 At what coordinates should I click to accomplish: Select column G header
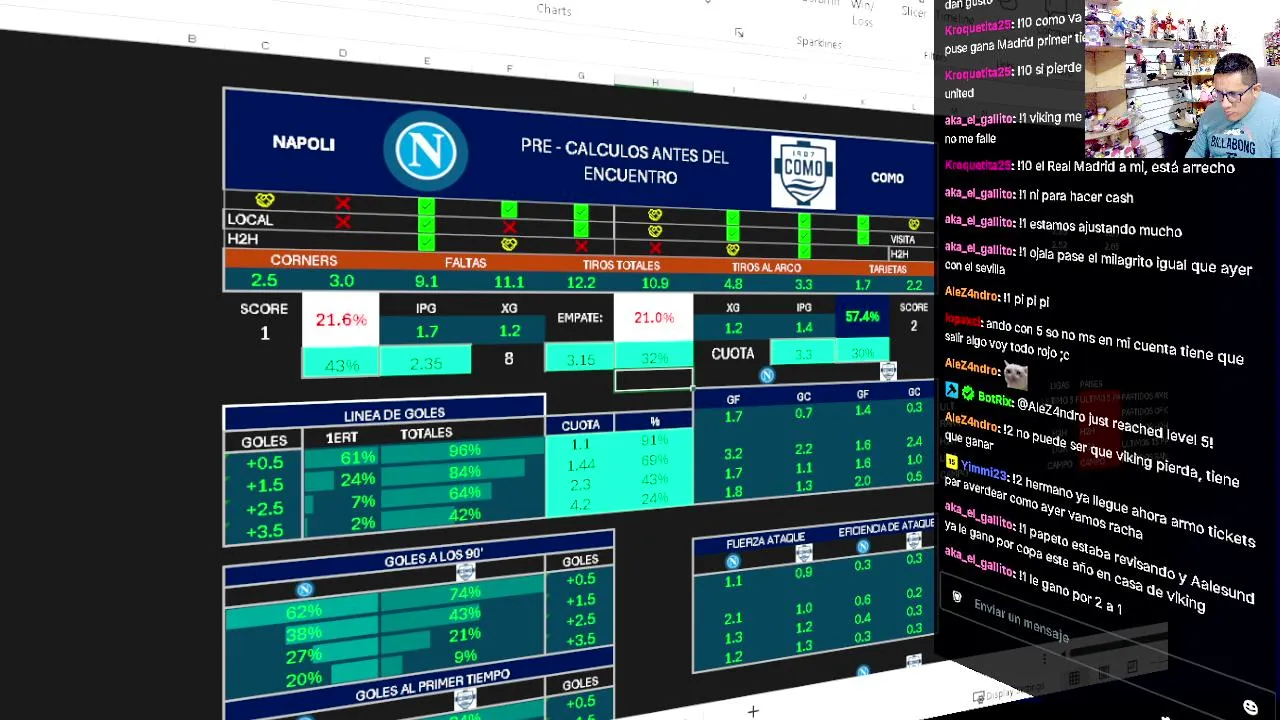tap(581, 76)
